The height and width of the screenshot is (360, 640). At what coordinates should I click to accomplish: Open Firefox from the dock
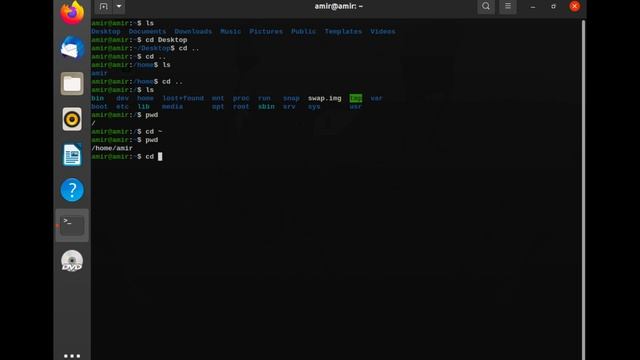(72, 12)
